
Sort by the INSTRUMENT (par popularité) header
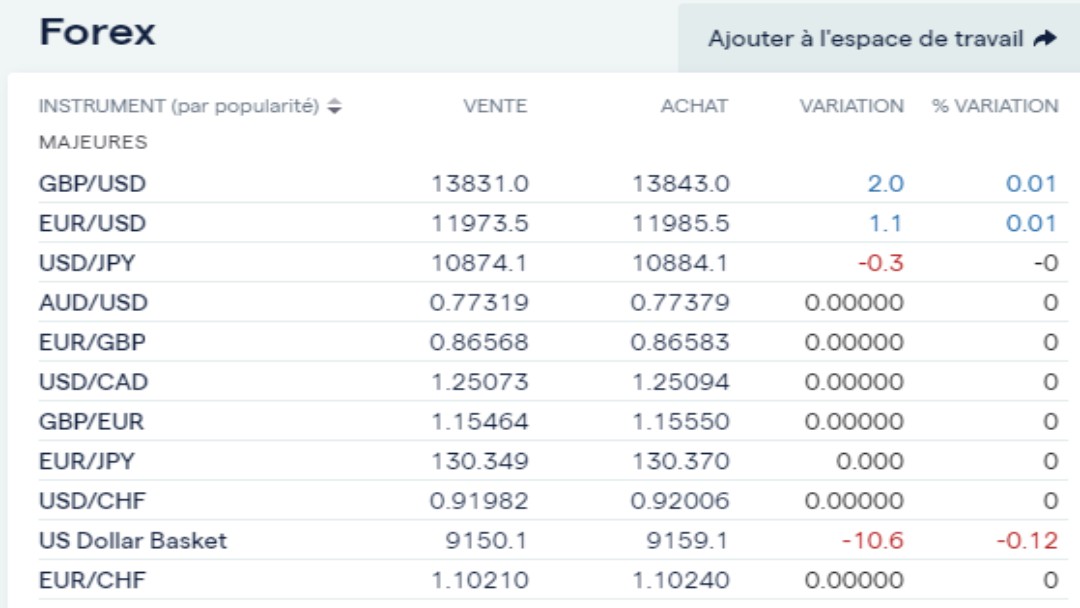coord(179,106)
